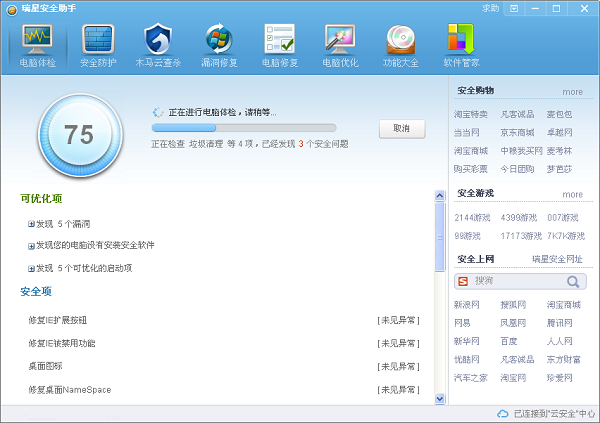This screenshot has height=423, width=600.
Task: Expand the 5 个可优化的启动项 item
Action: click(31, 269)
